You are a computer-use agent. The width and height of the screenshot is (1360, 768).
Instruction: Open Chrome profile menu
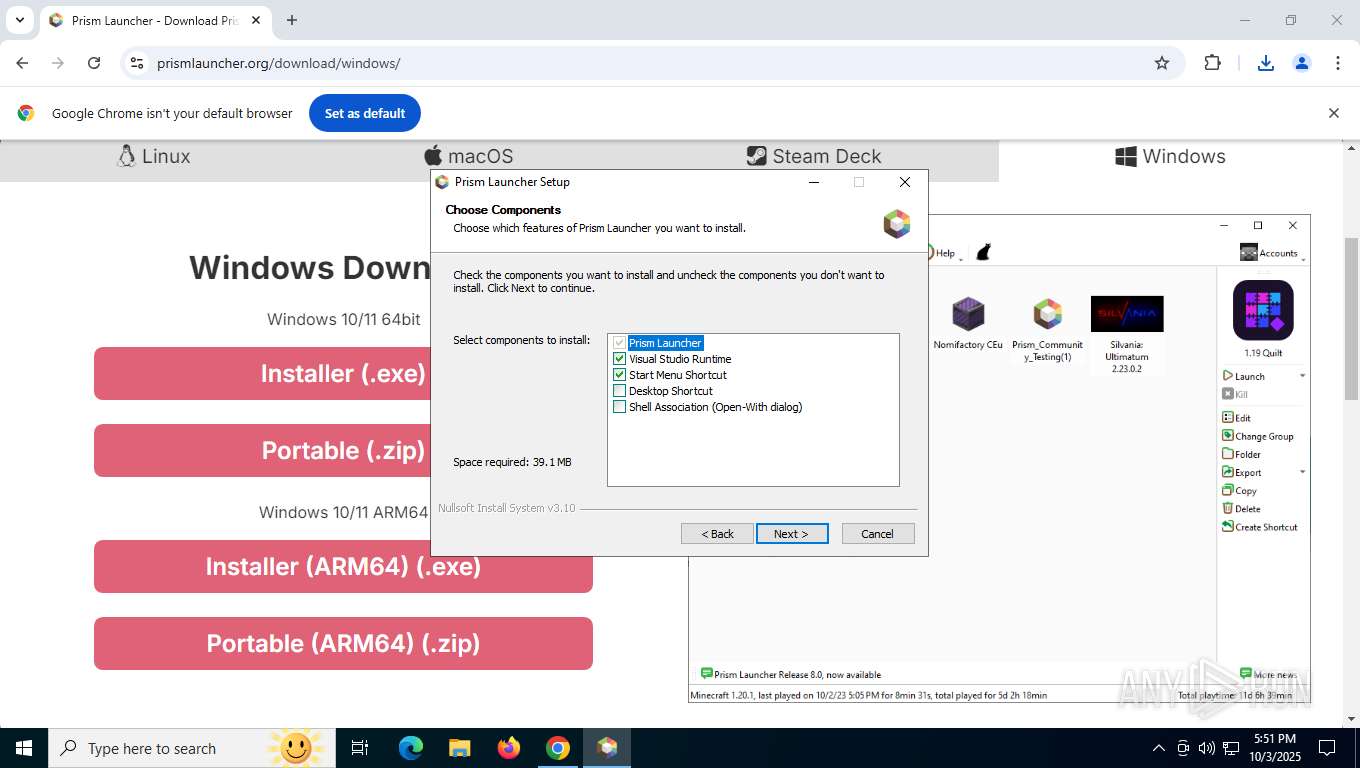[x=1302, y=63]
